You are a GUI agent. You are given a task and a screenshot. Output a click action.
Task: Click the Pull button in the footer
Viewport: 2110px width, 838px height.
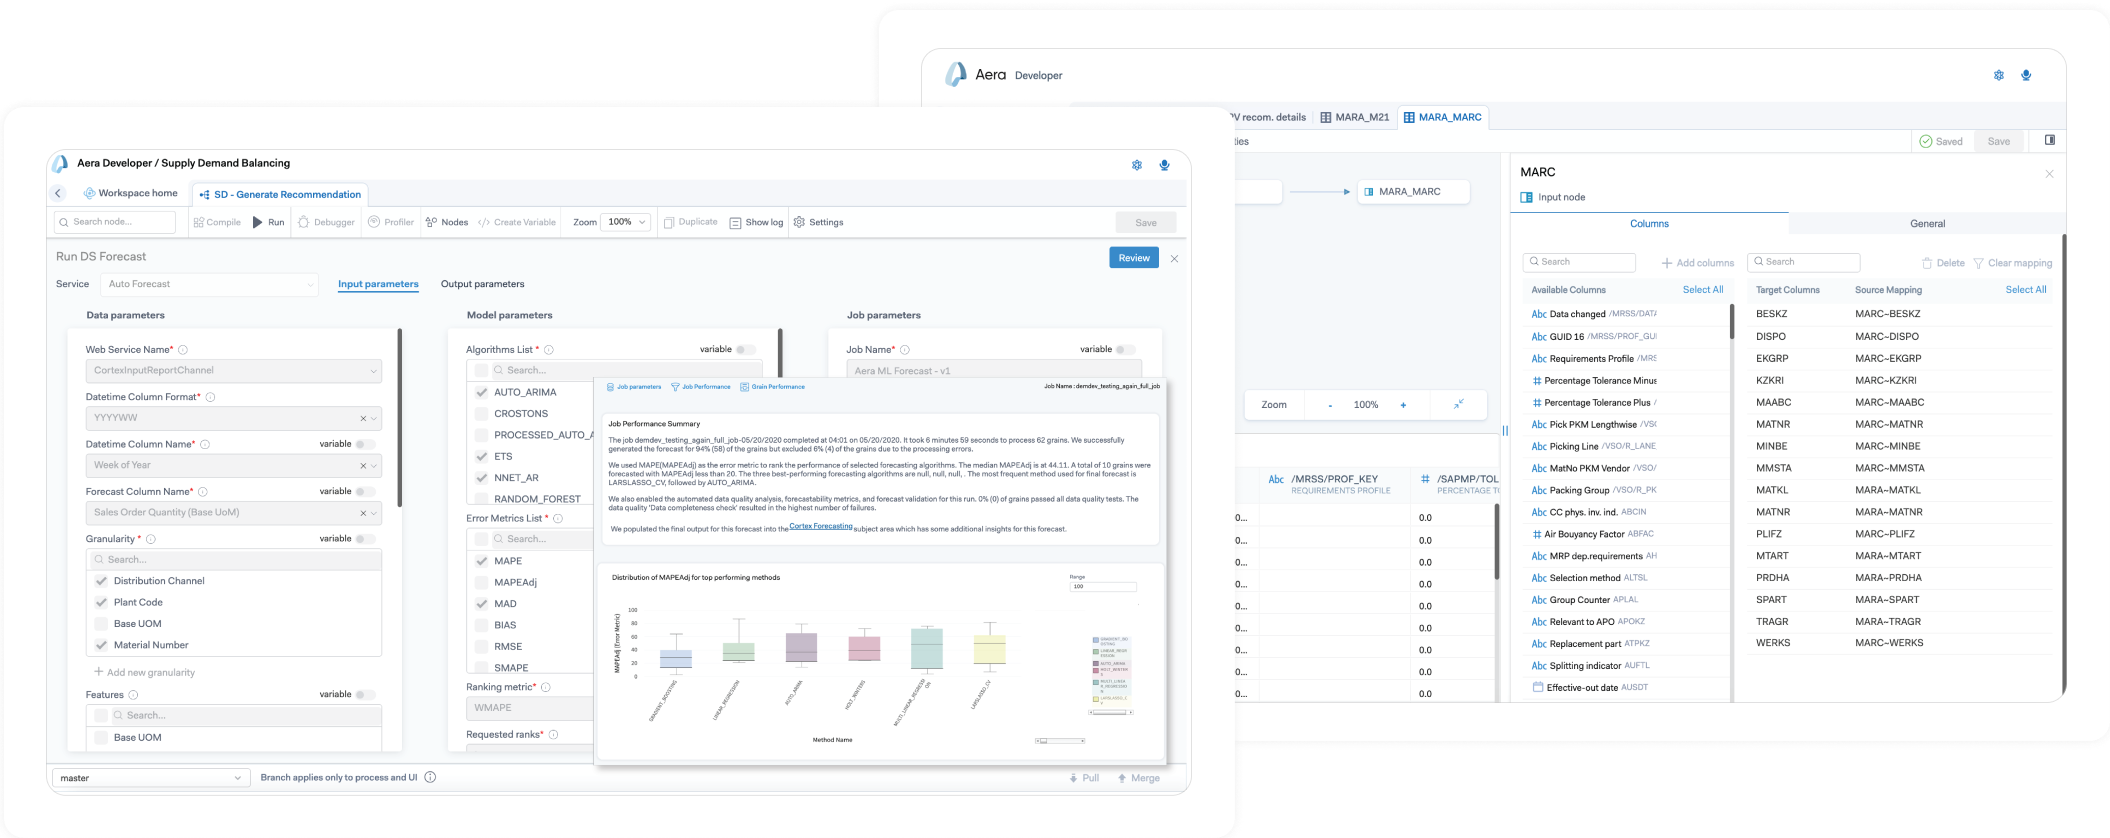[1084, 778]
